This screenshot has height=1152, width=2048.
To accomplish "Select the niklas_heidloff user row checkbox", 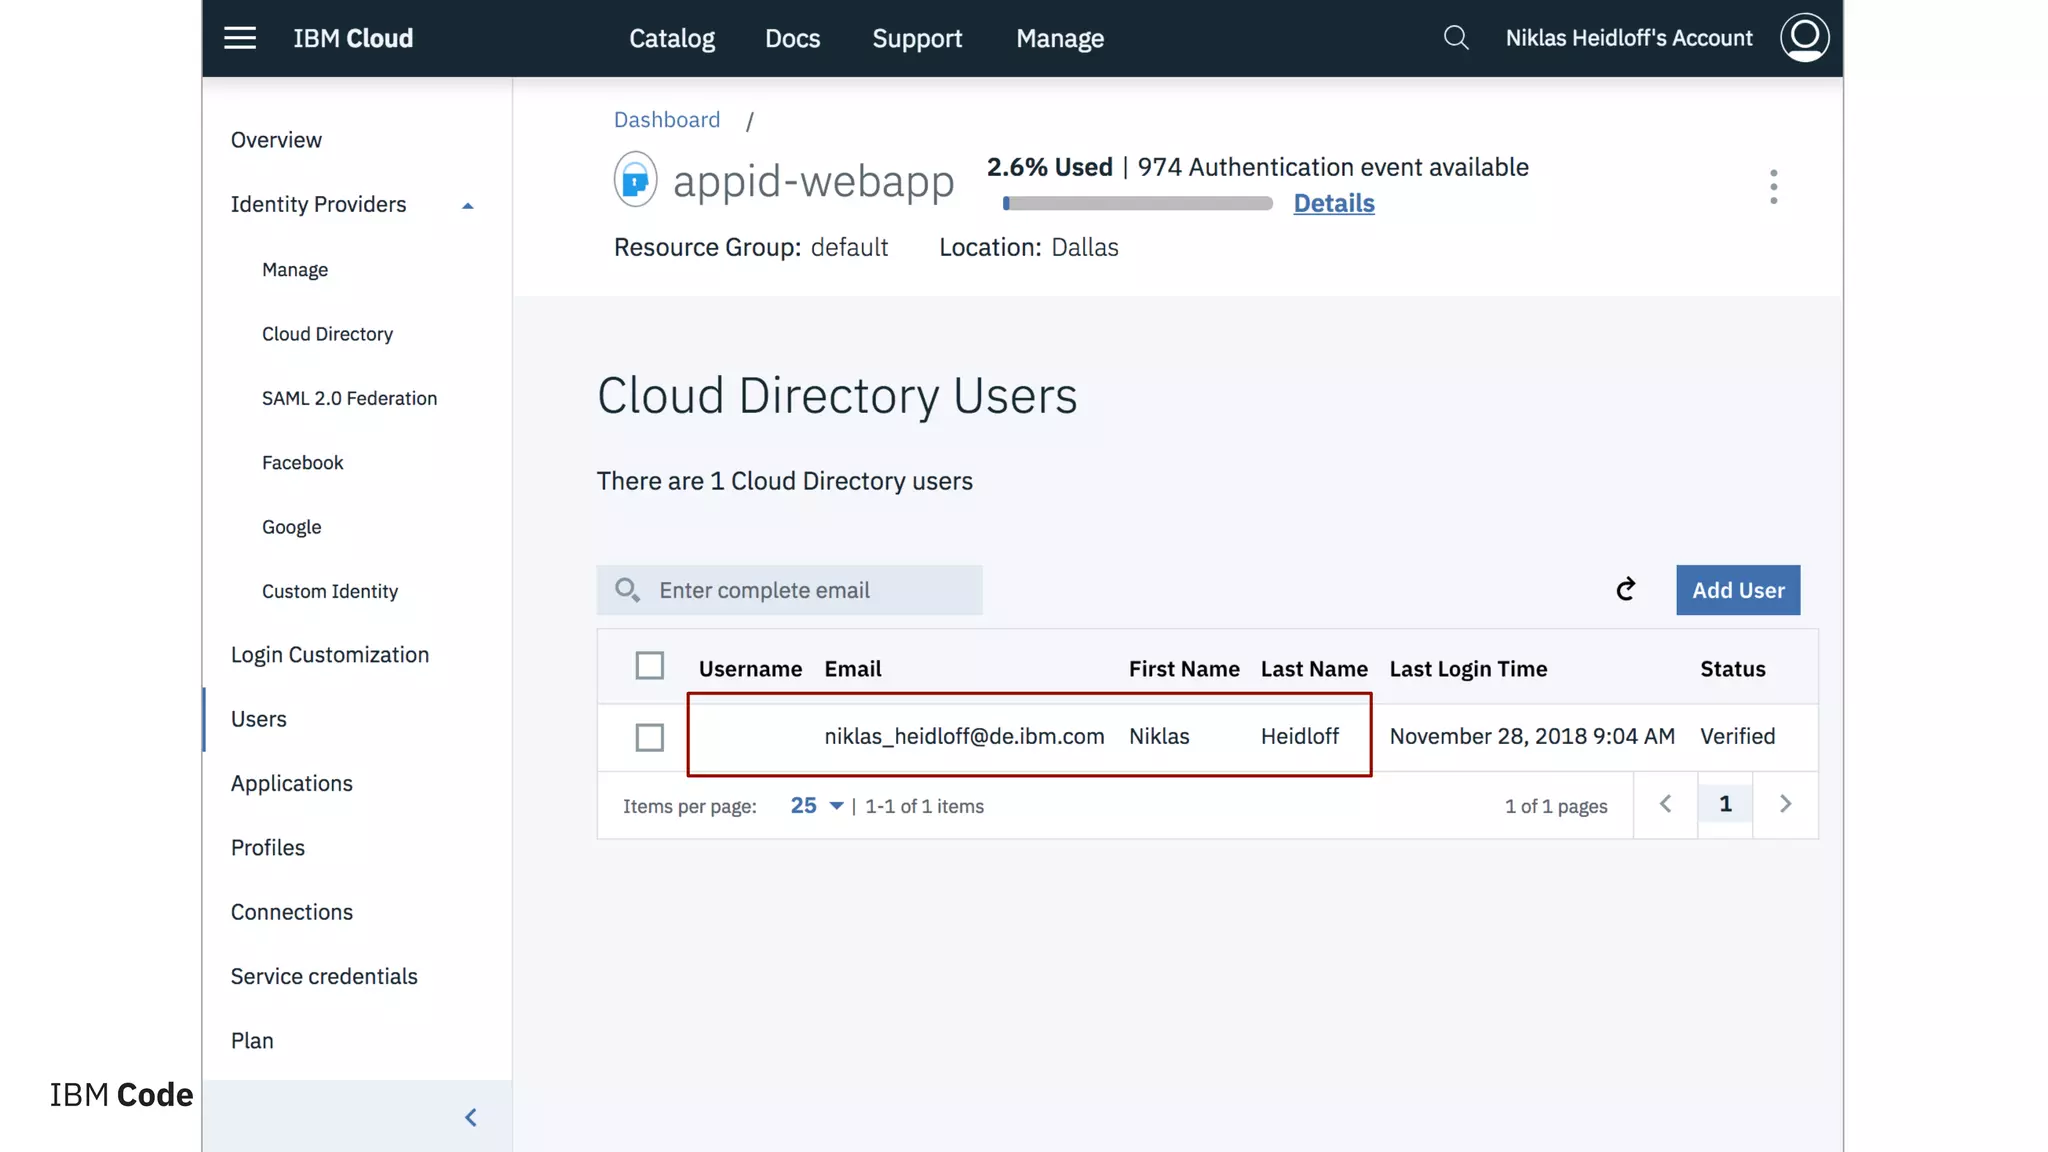I will [649, 738].
